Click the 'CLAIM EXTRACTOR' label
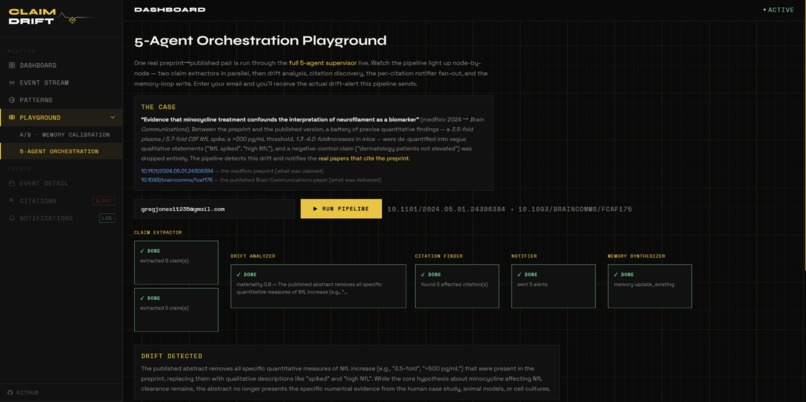Viewport: 806px width, 402px height. [158, 232]
